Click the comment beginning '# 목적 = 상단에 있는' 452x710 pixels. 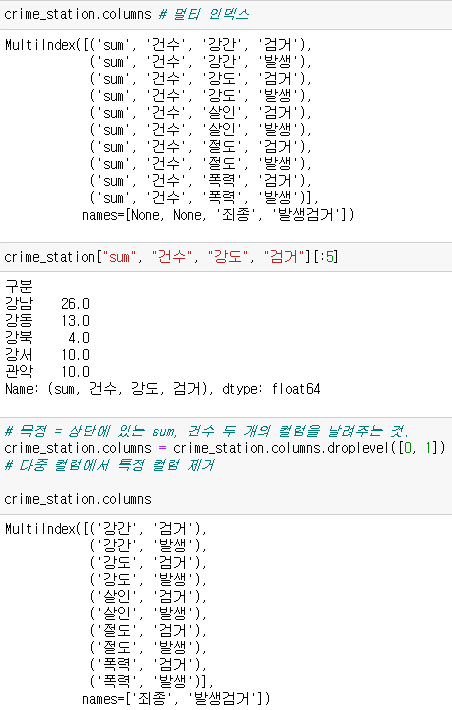point(207,431)
